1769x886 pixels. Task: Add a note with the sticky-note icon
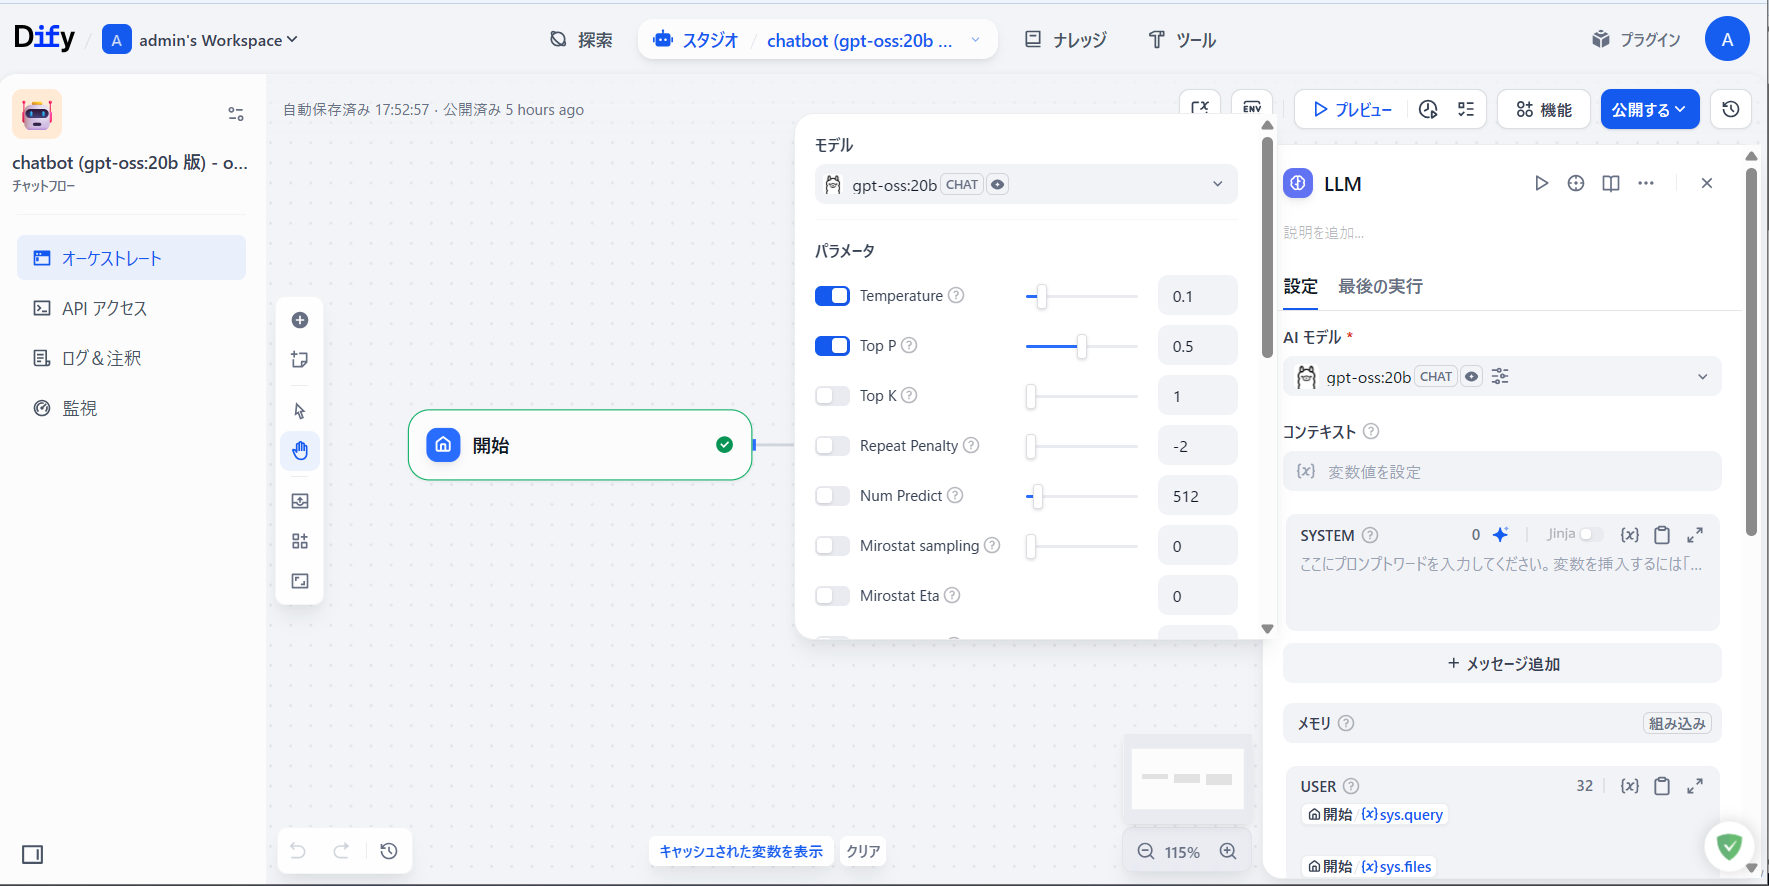[299, 360]
